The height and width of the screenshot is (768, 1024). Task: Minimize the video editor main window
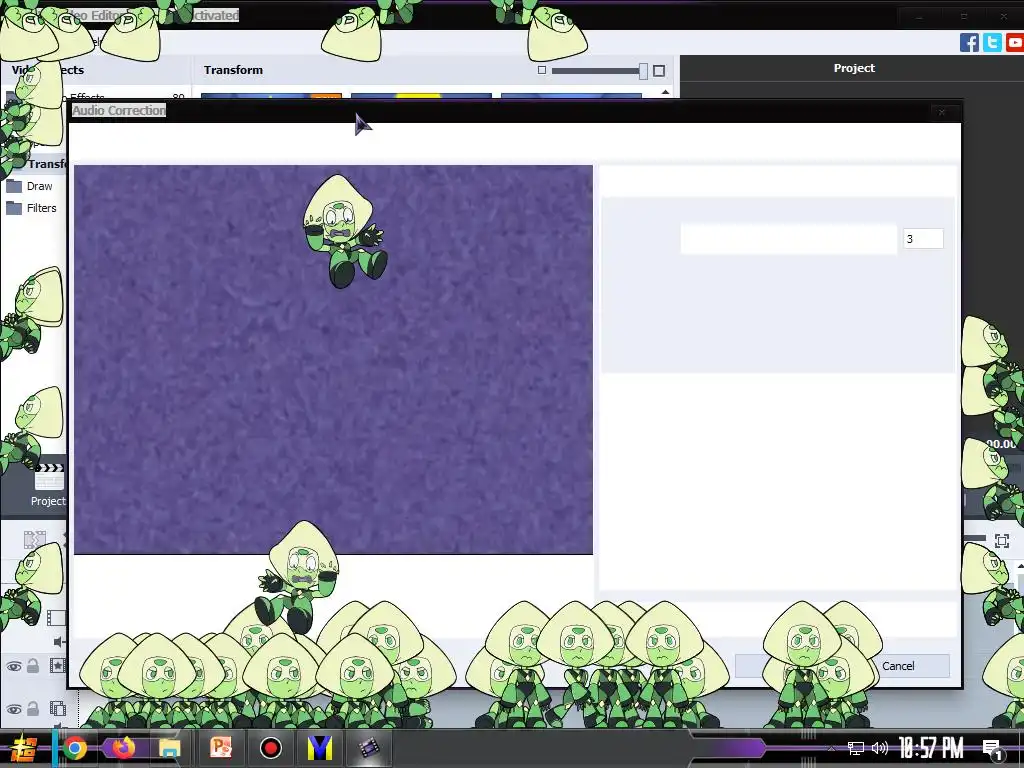point(919,16)
